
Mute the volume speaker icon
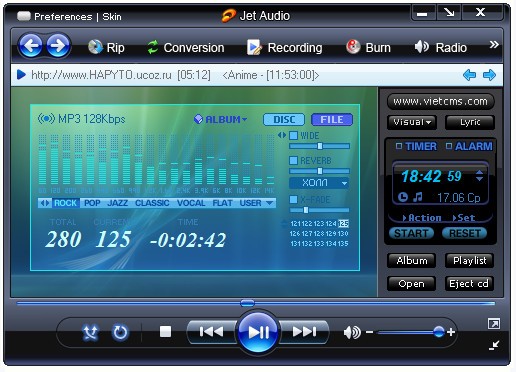coord(352,332)
